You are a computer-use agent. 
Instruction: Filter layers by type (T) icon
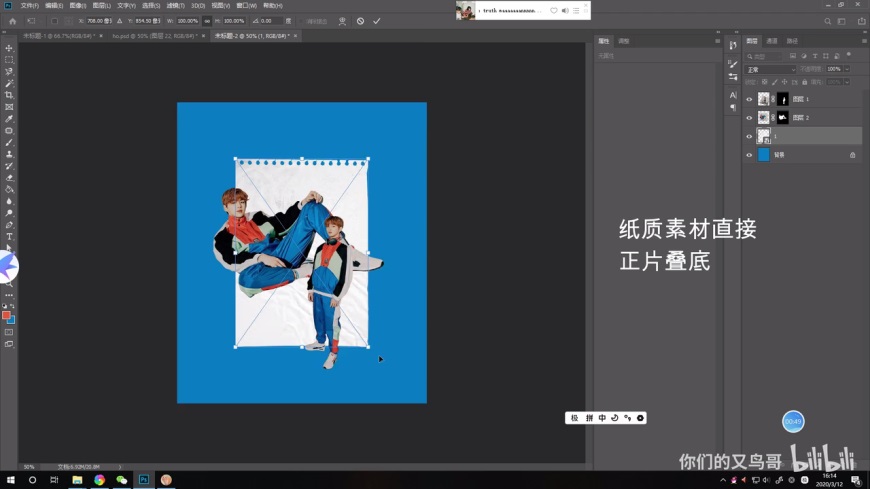(815, 56)
